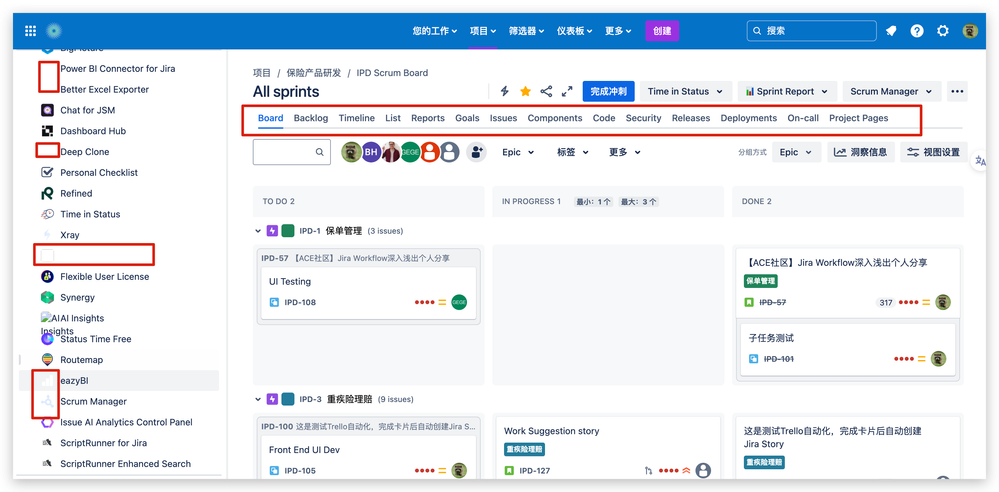Screen dimensions: 999x492
Task: Open the Time in Status dropdown button
Action: (686, 91)
